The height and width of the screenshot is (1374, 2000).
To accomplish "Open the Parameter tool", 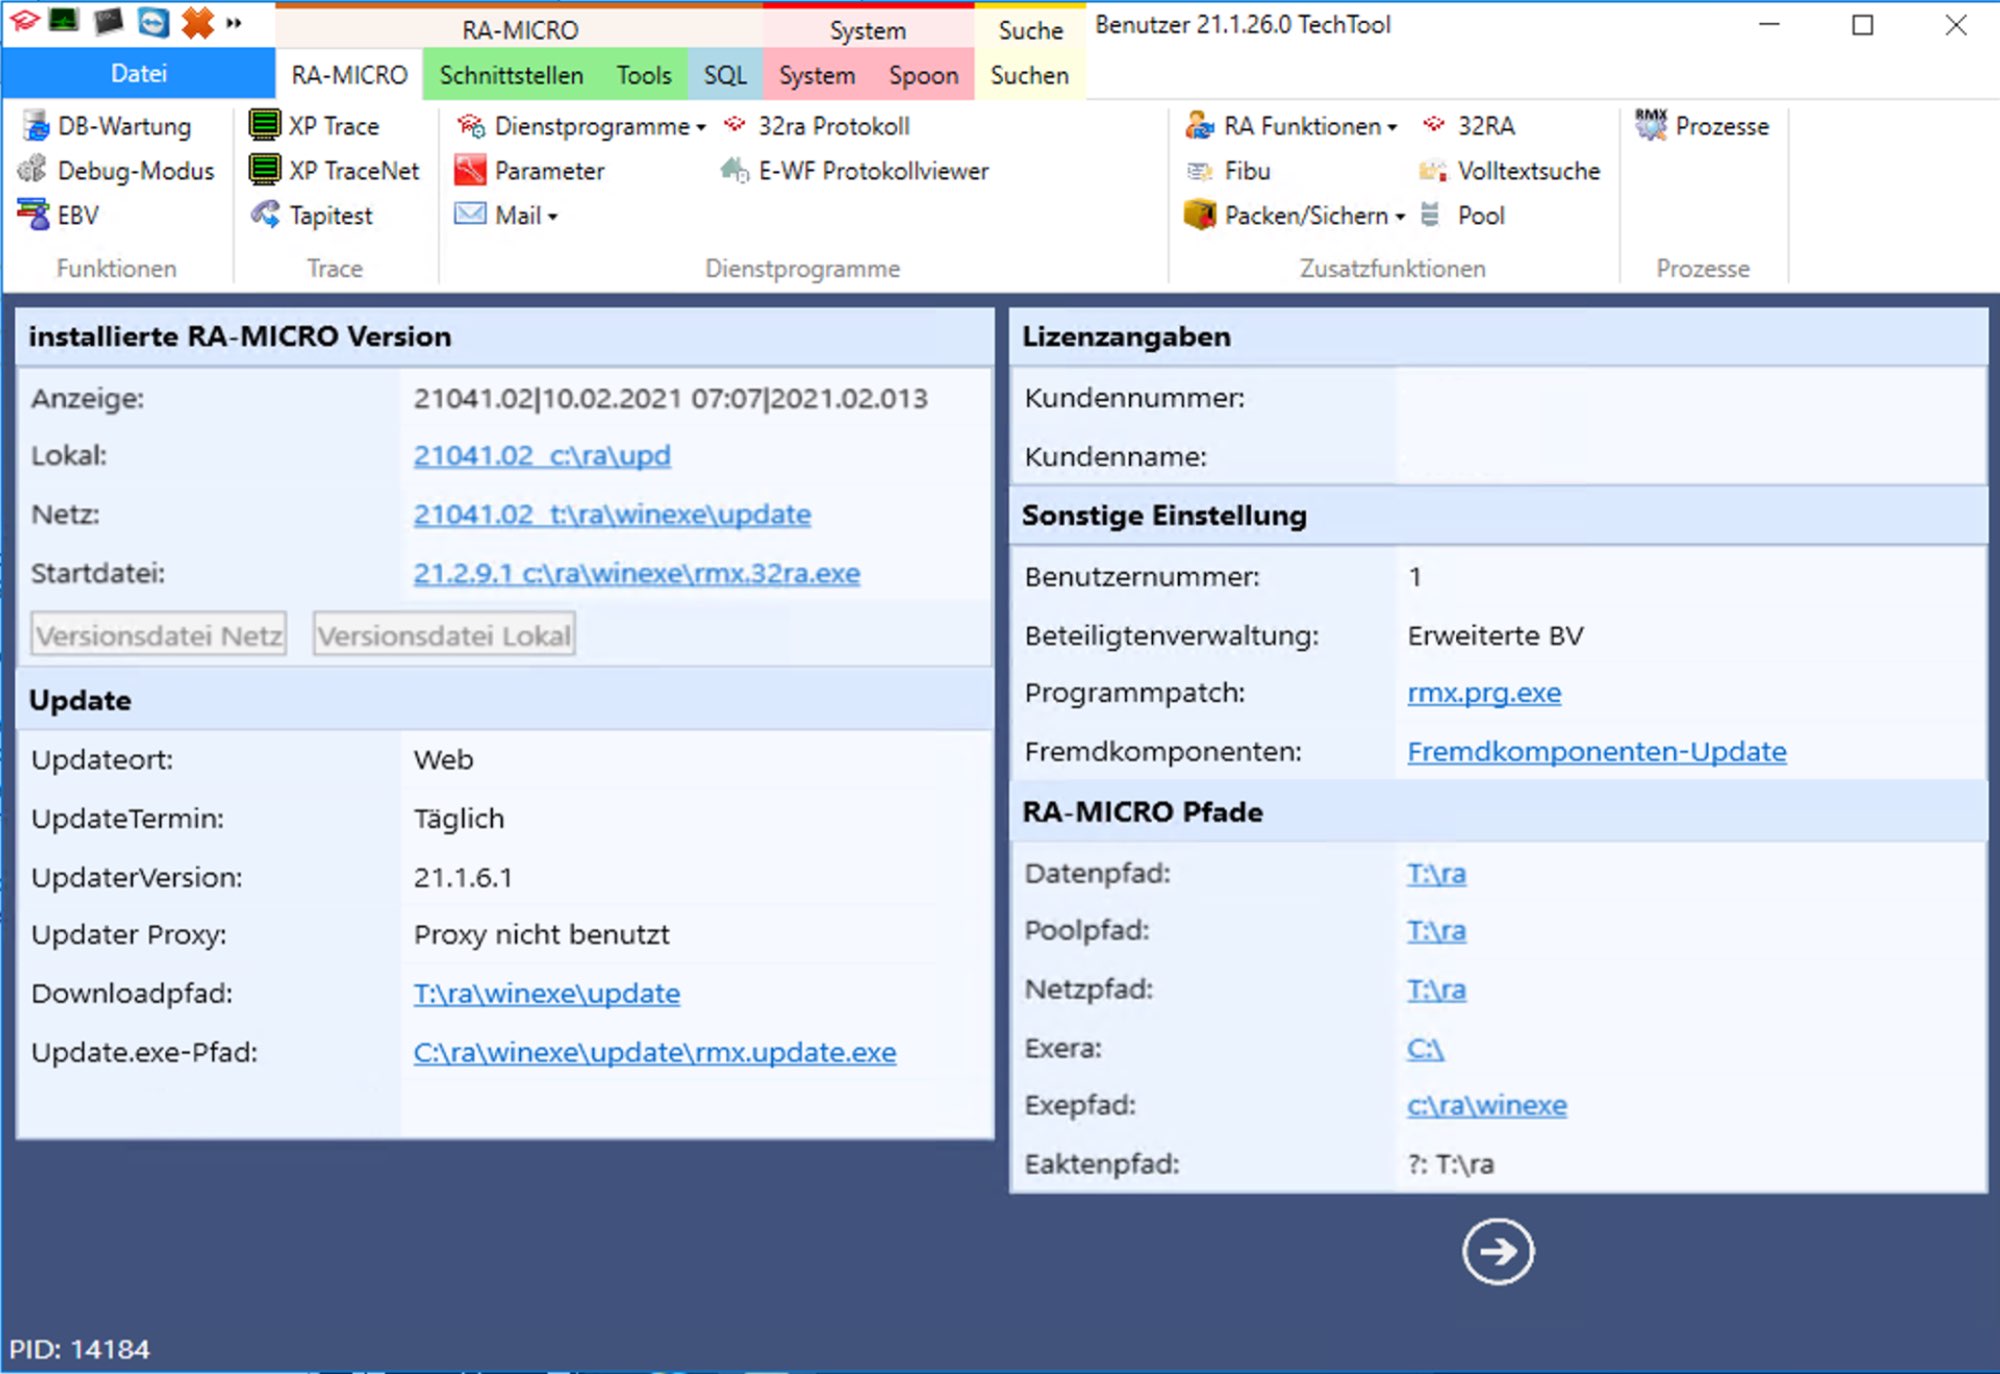I will (530, 171).
